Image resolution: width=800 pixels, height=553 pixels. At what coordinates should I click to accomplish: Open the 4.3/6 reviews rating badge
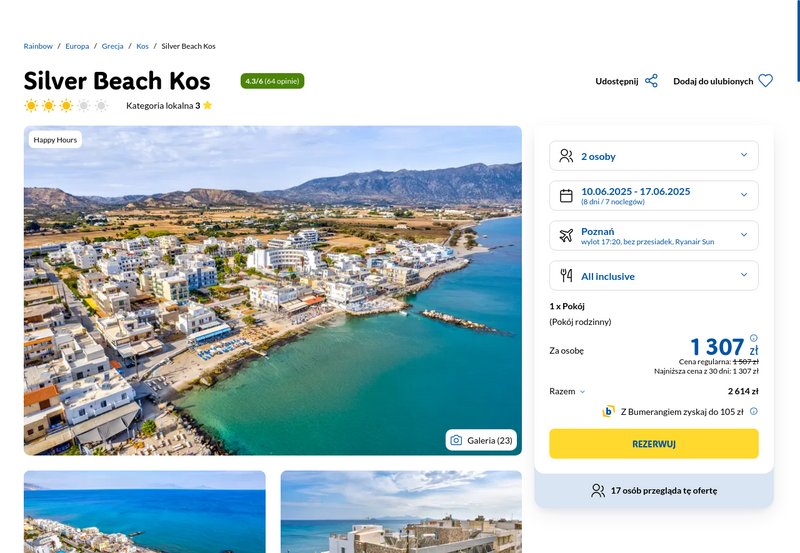pyautogui.click(x=272, y=81)
